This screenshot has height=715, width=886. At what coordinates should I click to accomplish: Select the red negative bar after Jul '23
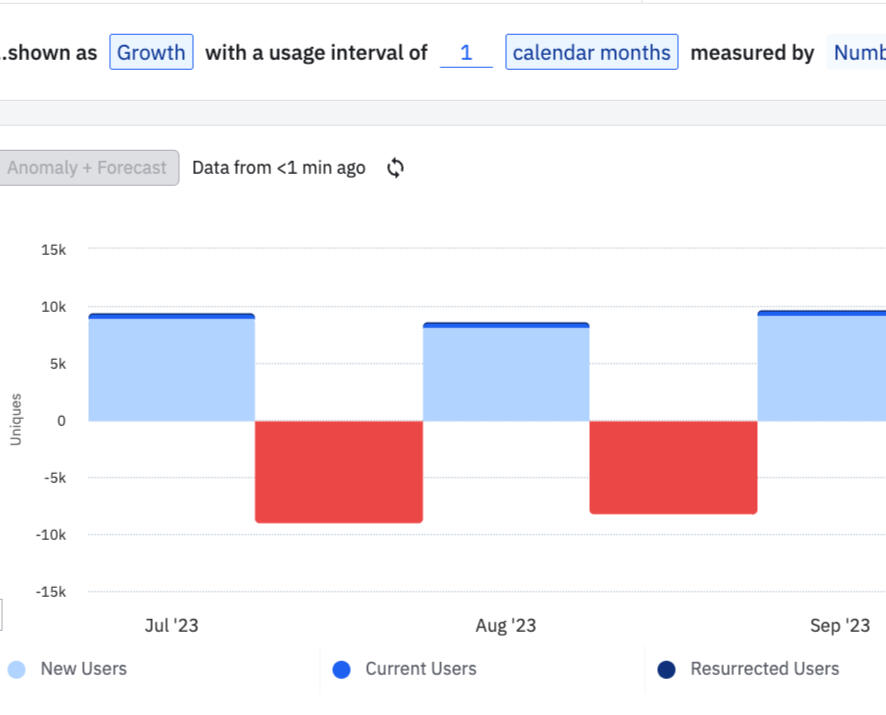coord(339,471)
